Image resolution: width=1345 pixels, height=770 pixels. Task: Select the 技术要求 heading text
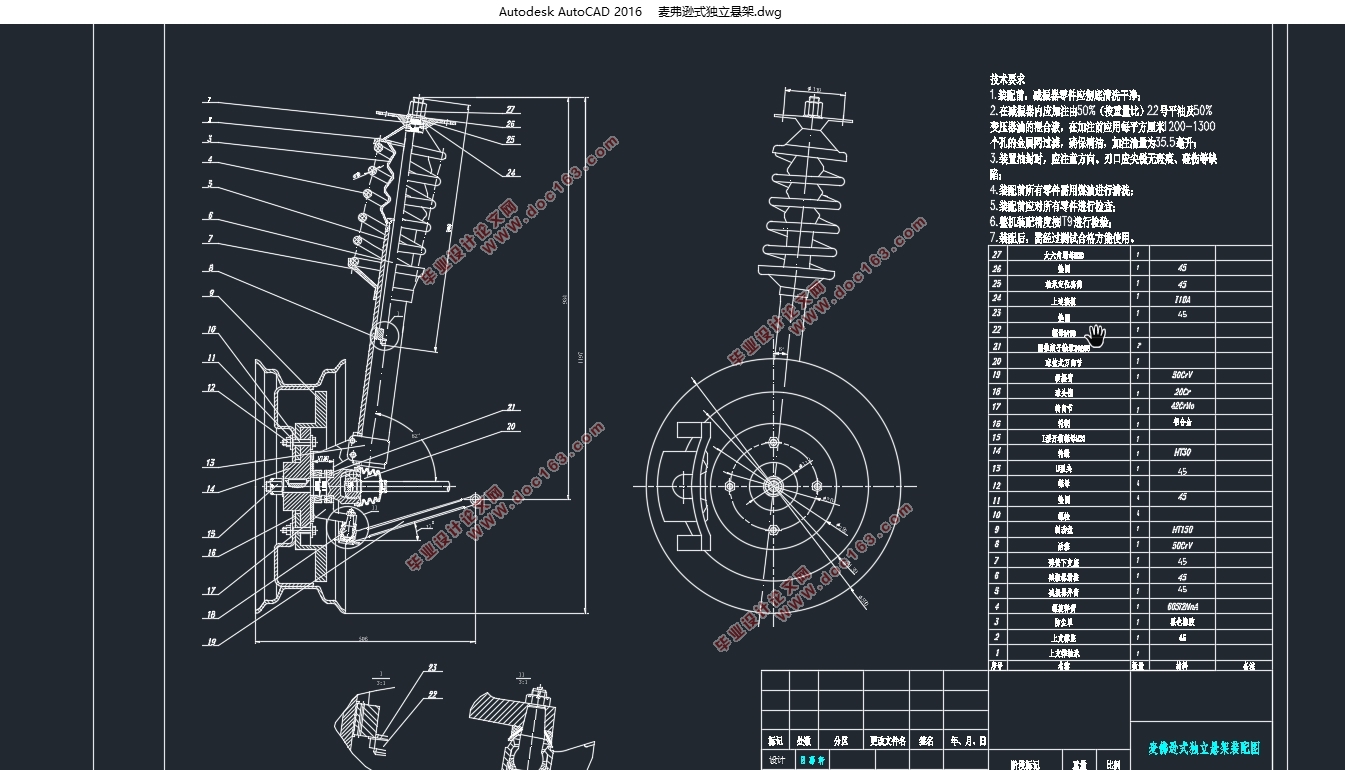(x=1008, y=78)
